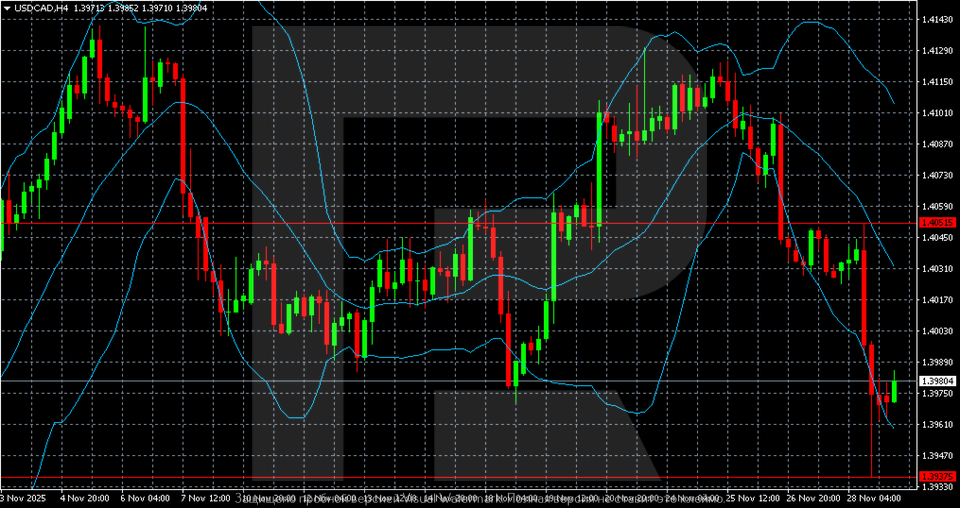Select the 7 Nov 12:00 time label
Screen dimensions: 960x508
pos(206,497)
